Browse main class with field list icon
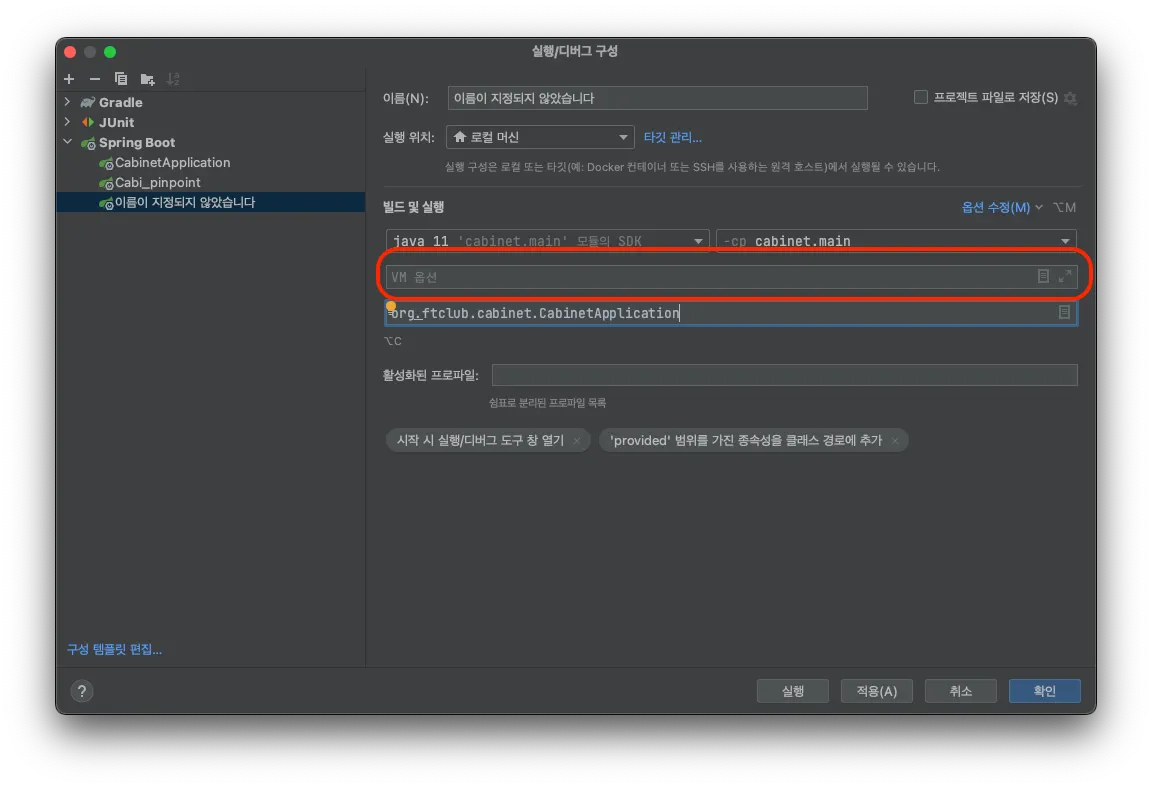 pos(1064,313)
